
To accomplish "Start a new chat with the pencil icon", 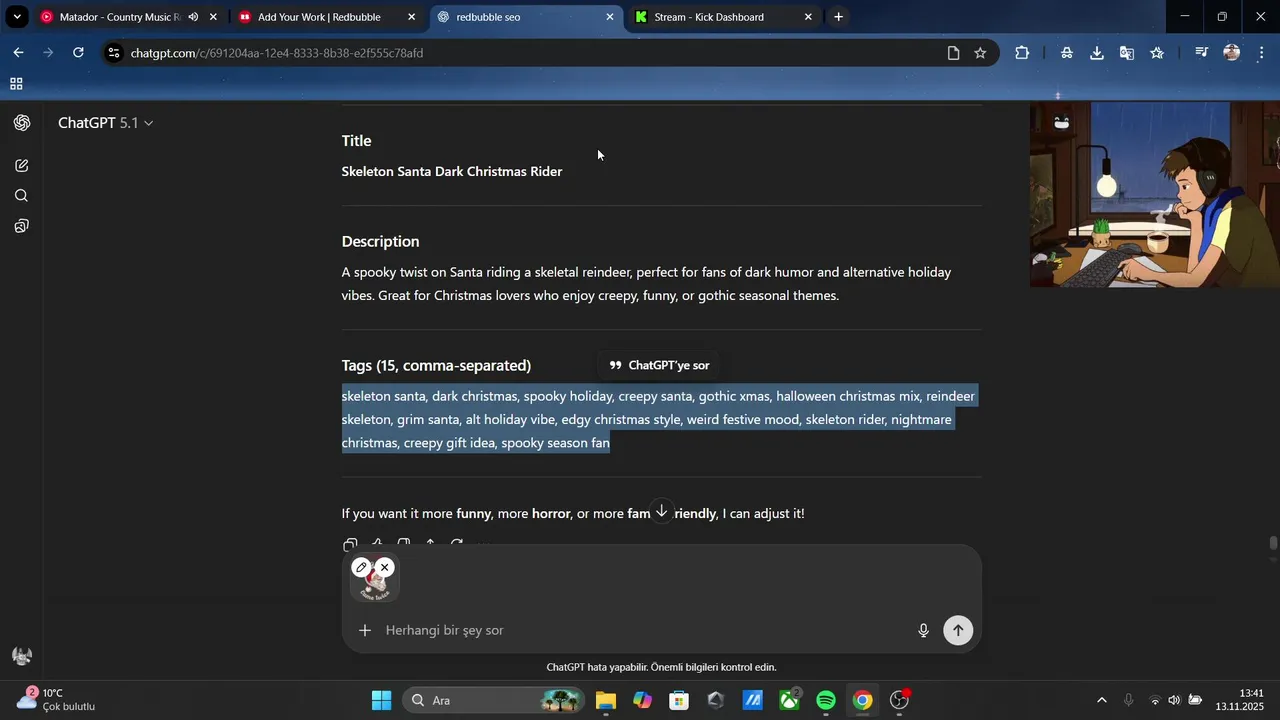I will tap(22, 166).
